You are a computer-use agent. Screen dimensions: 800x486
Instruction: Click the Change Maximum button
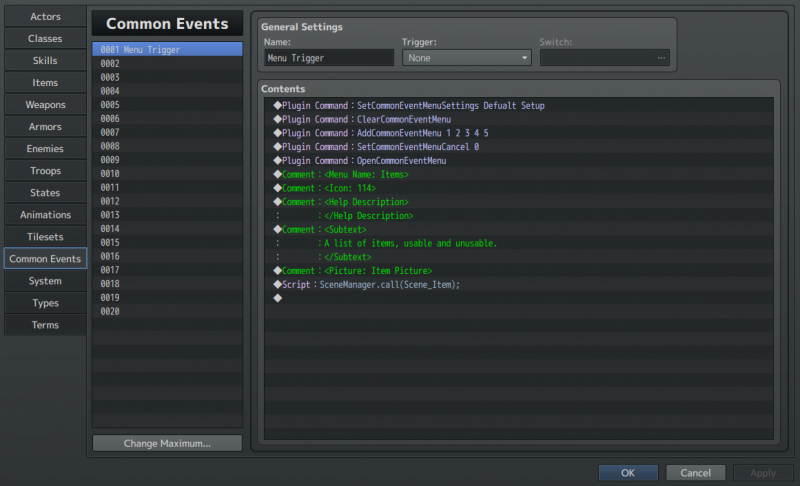167,443
